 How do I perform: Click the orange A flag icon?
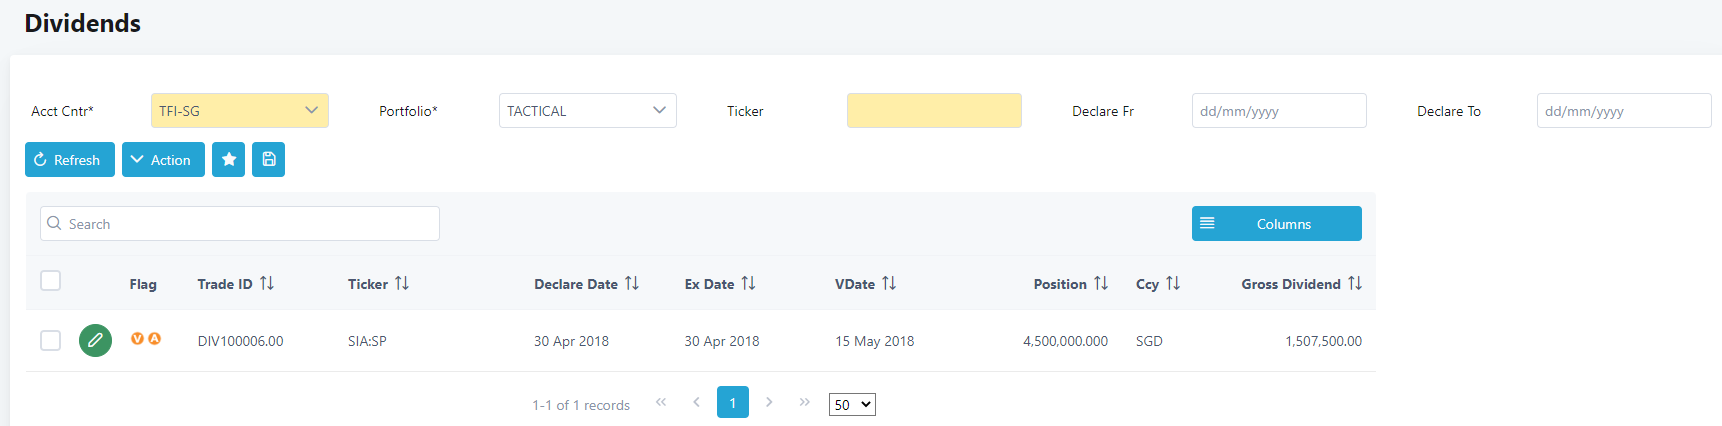pos(155,339)
